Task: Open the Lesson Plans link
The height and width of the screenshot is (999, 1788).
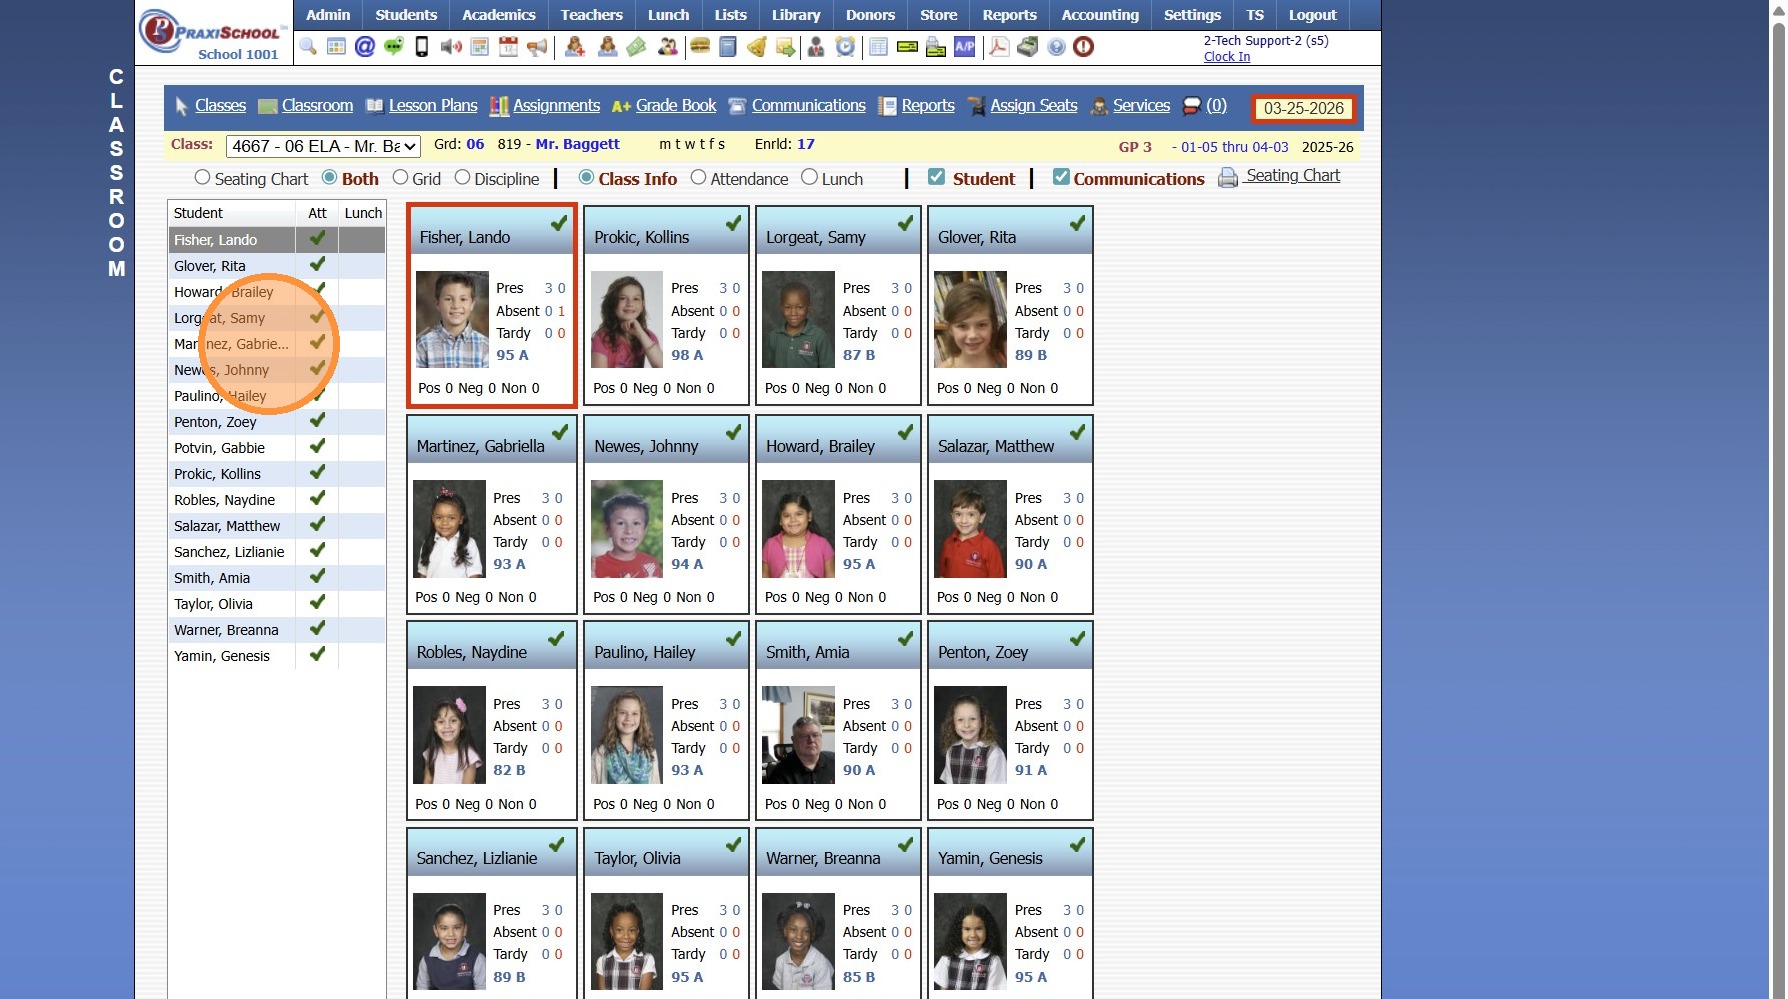Action: (433, 106)
